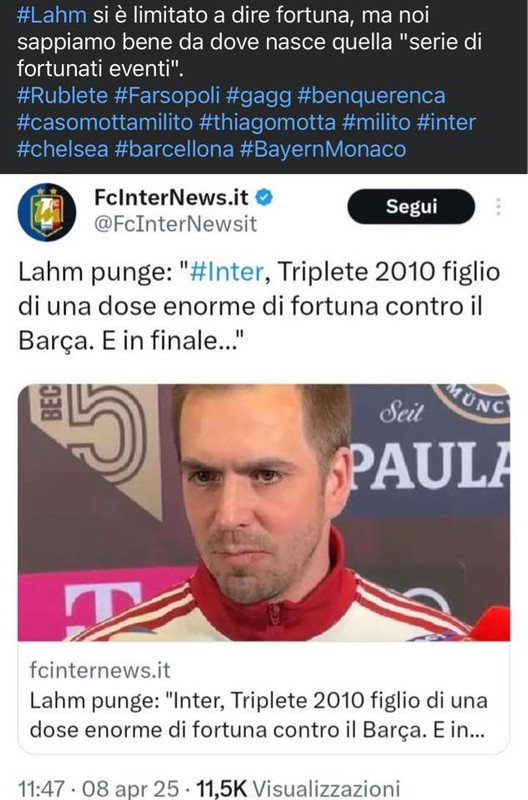Follow account with Segui button
Viewport: 528px width, 800px height.
(x=411, y=207)
